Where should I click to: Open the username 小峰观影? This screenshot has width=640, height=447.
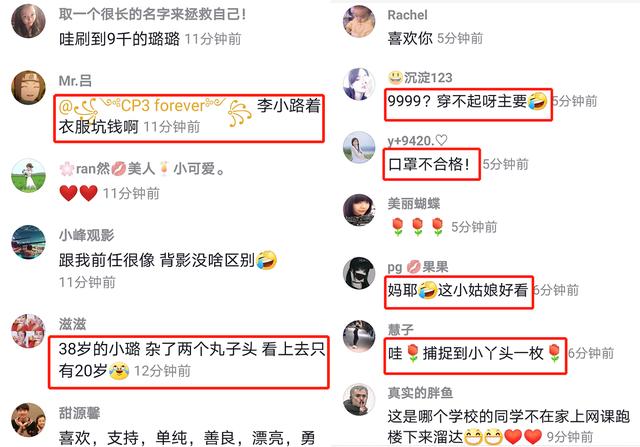pyautogui.click(x=86, y=235)
